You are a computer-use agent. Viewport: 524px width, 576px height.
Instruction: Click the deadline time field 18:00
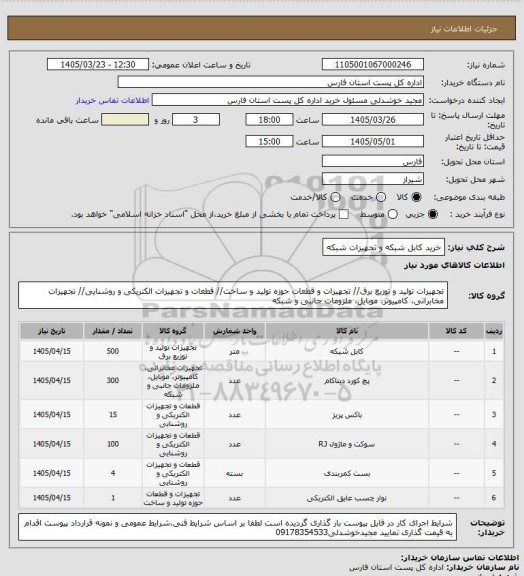coord(269,120)
